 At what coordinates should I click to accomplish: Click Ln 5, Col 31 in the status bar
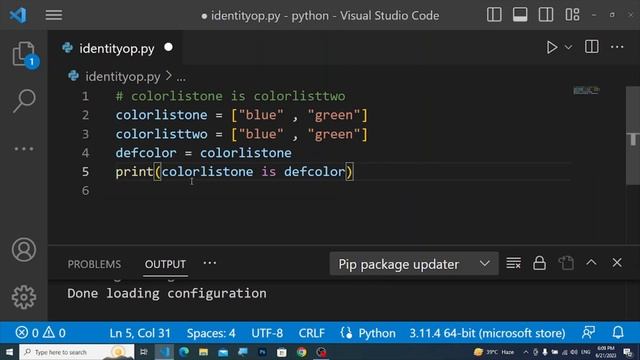pos(140,333)
